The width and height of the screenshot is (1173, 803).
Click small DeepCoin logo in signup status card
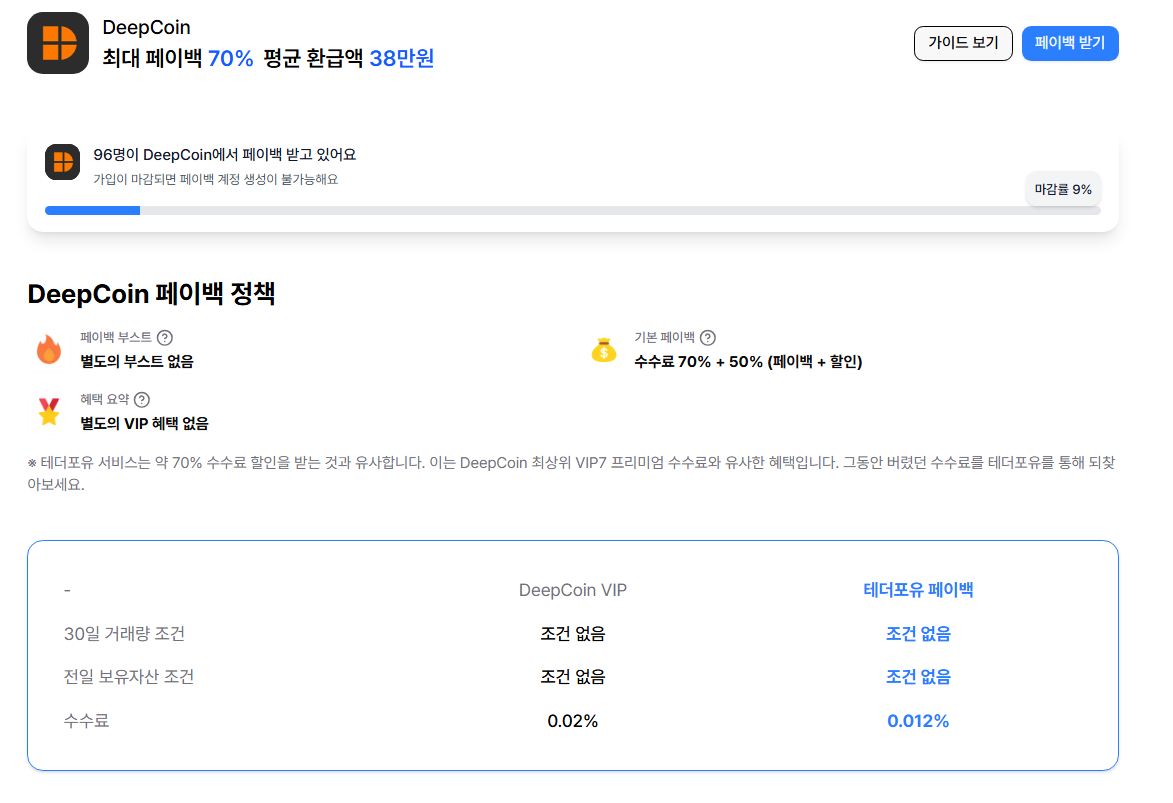coord(62,162)
